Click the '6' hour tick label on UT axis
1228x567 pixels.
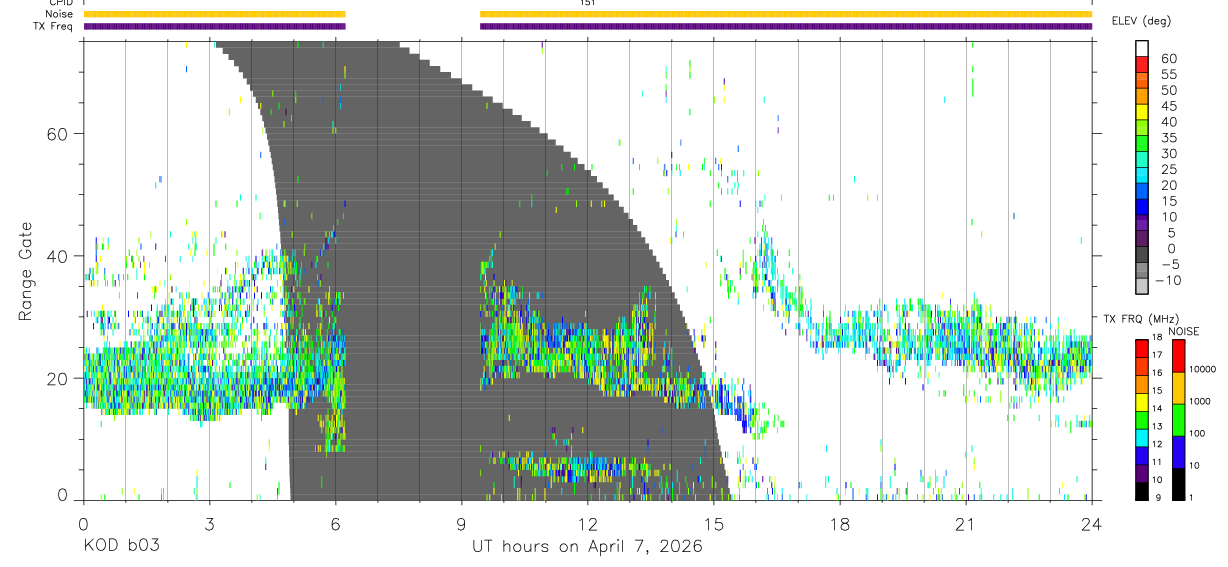pos(335,523)
